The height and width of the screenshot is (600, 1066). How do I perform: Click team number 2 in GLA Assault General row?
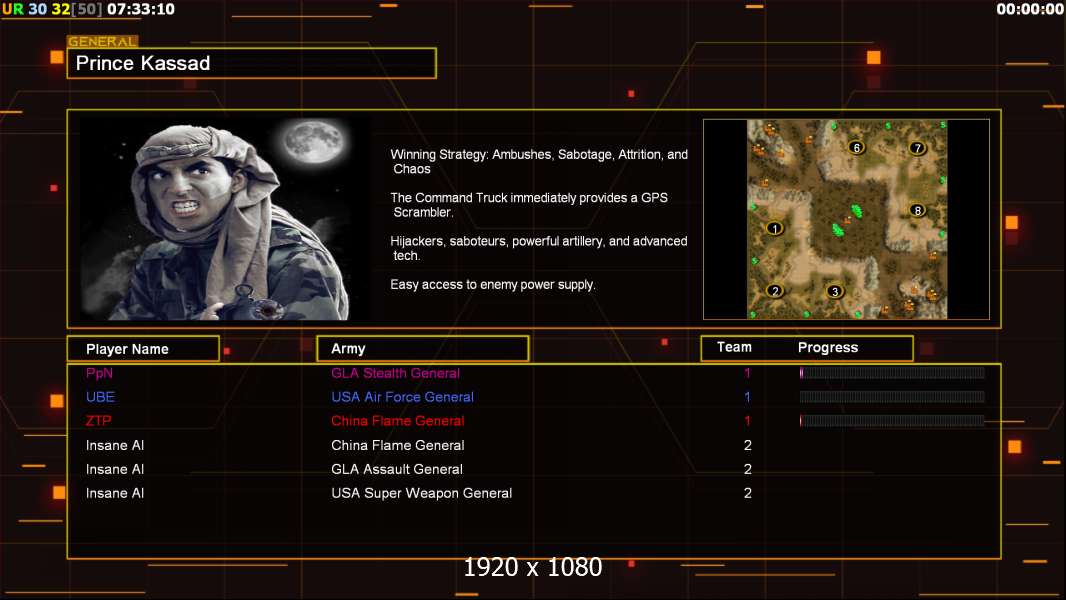coord(748,469)
